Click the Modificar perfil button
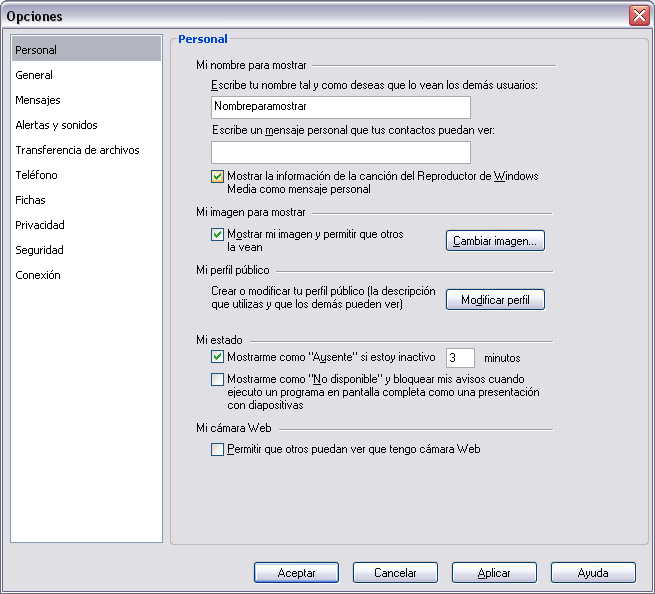Screen dimensions: 655x594 (x=495, y=300)
